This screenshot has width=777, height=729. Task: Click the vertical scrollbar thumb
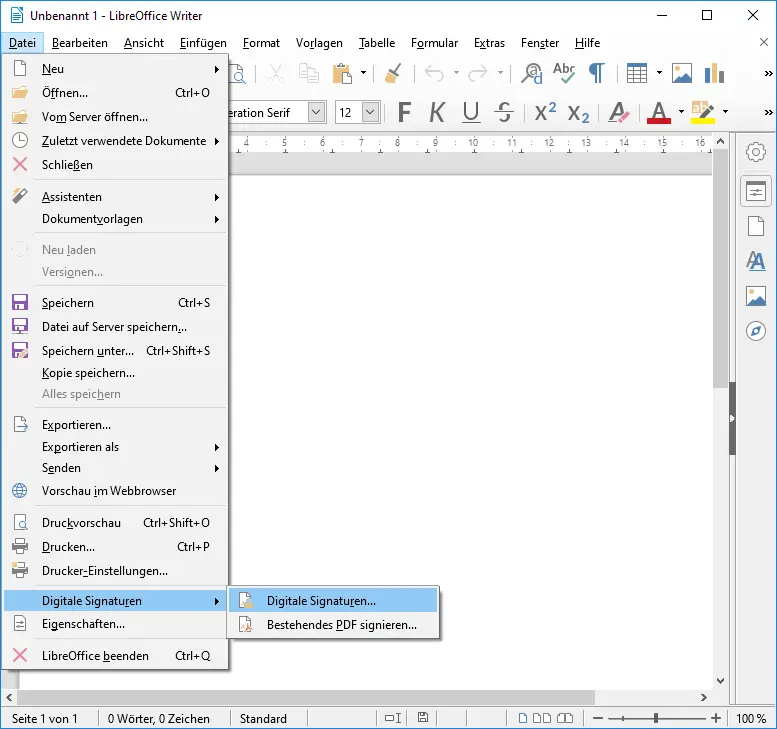pos(720,268)
